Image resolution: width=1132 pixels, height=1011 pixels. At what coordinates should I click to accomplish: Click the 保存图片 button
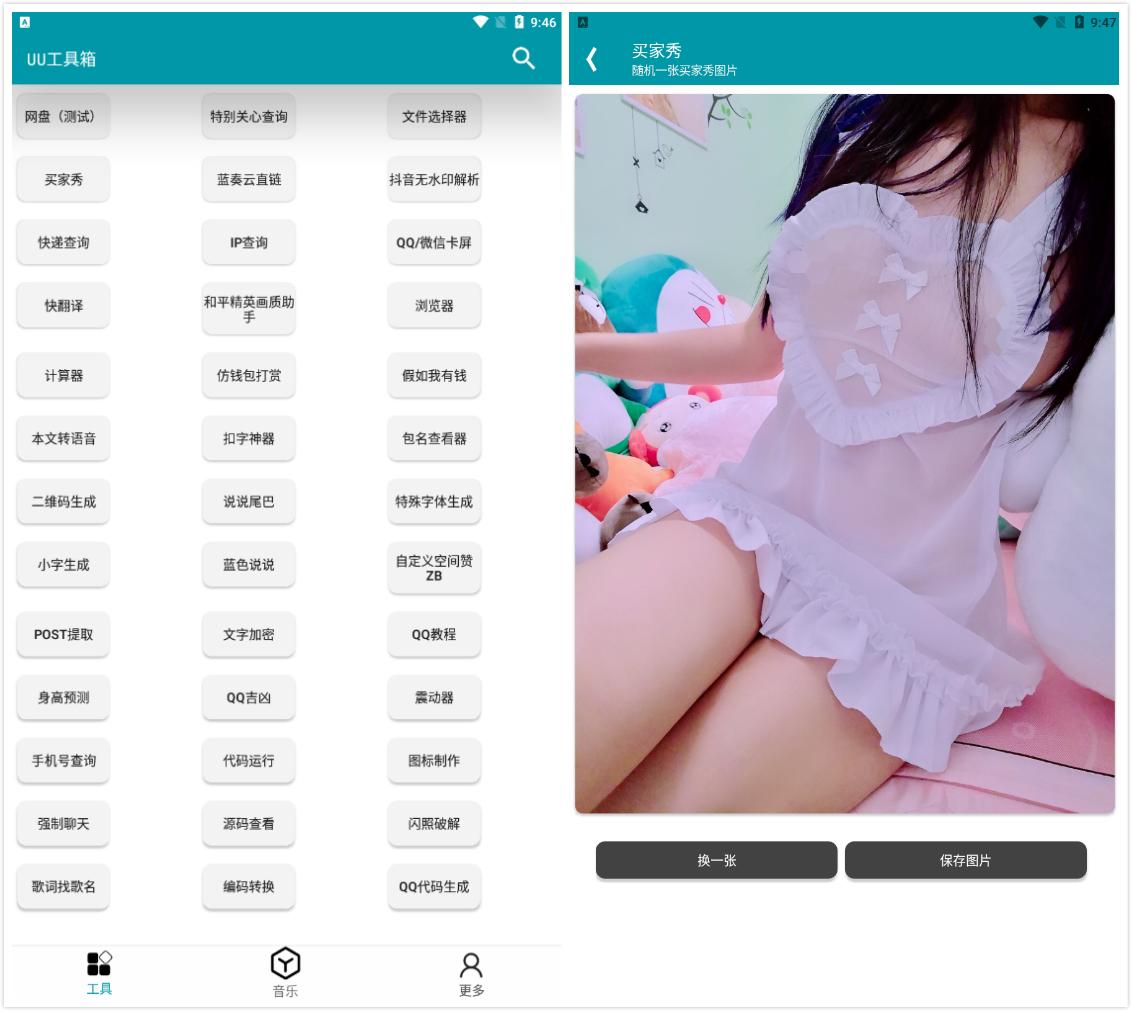(965, 860)
